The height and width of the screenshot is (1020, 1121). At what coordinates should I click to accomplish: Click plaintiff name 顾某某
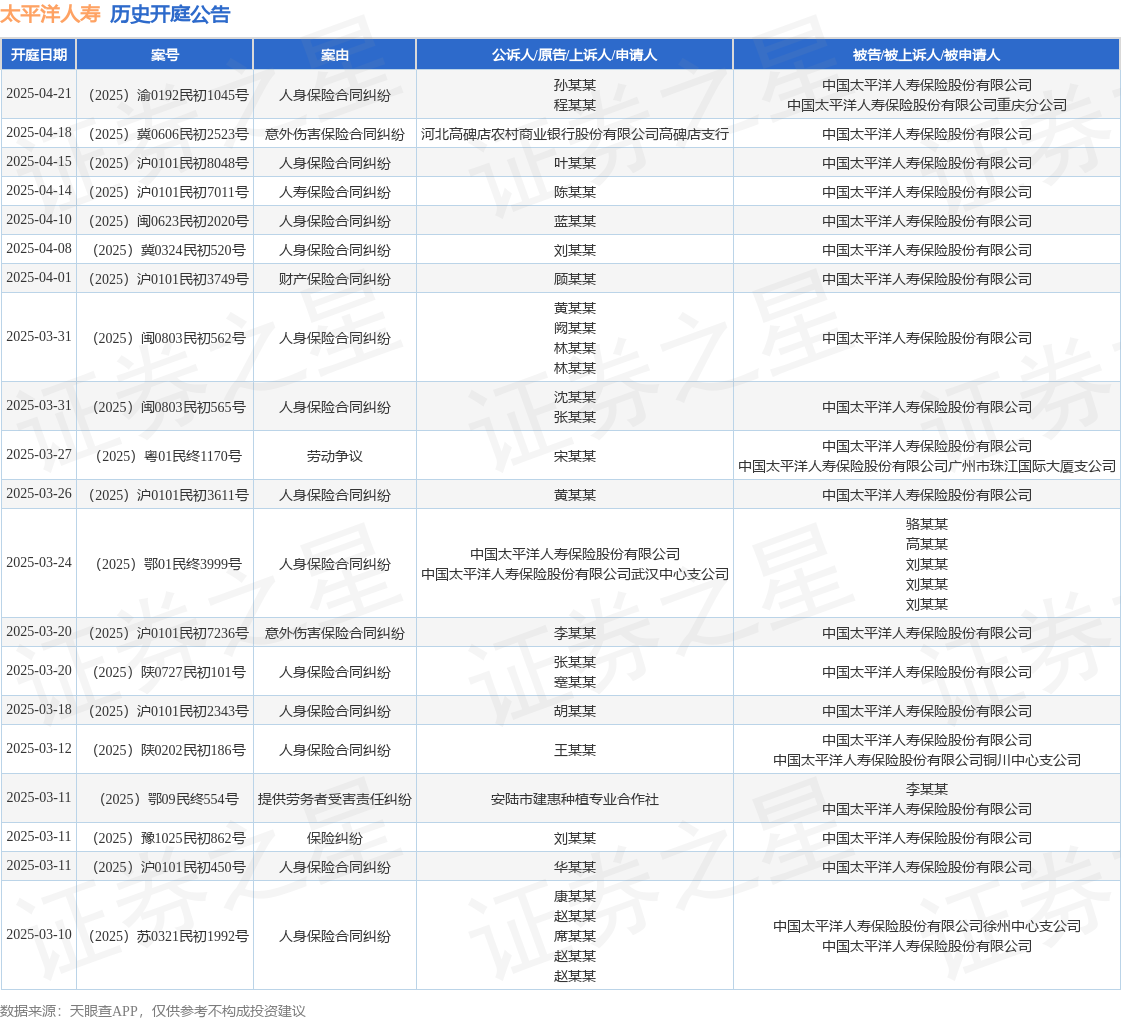coord(575,279)
